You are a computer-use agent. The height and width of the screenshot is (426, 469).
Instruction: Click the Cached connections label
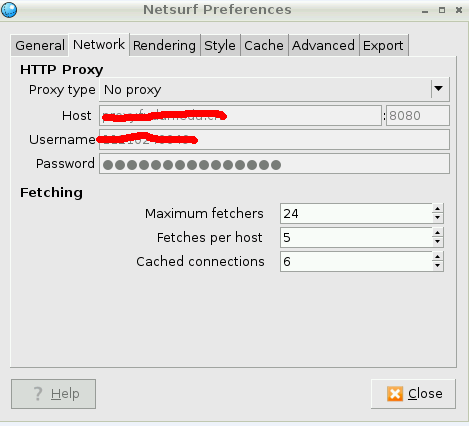pyautogui.click(x=200, y=262)
